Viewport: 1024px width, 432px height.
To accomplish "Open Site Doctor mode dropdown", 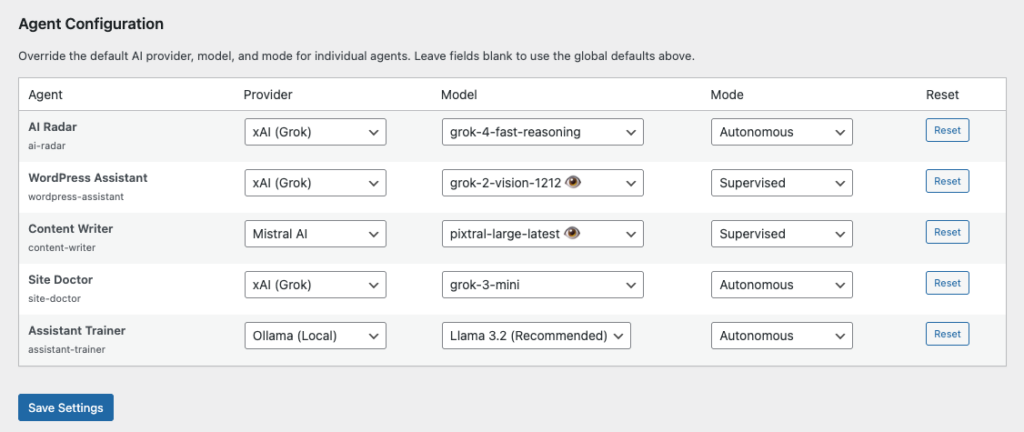I will 781,285.
